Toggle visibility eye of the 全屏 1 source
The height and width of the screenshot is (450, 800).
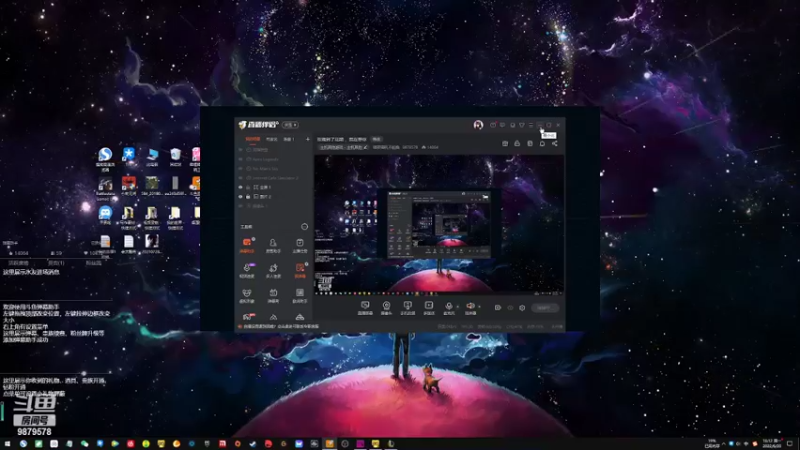(x=241, y=187)
